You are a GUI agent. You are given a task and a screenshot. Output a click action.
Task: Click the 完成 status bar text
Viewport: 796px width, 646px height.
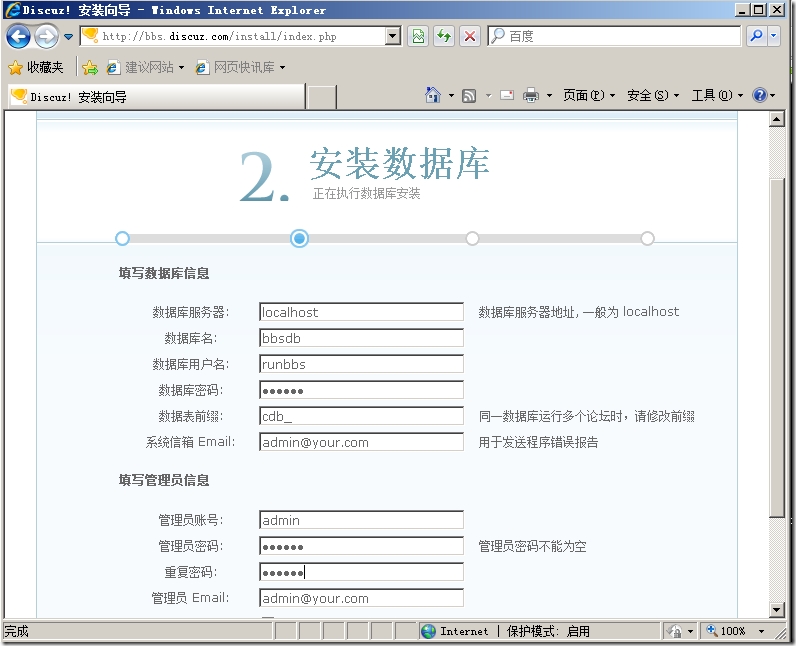coord(16,631)
